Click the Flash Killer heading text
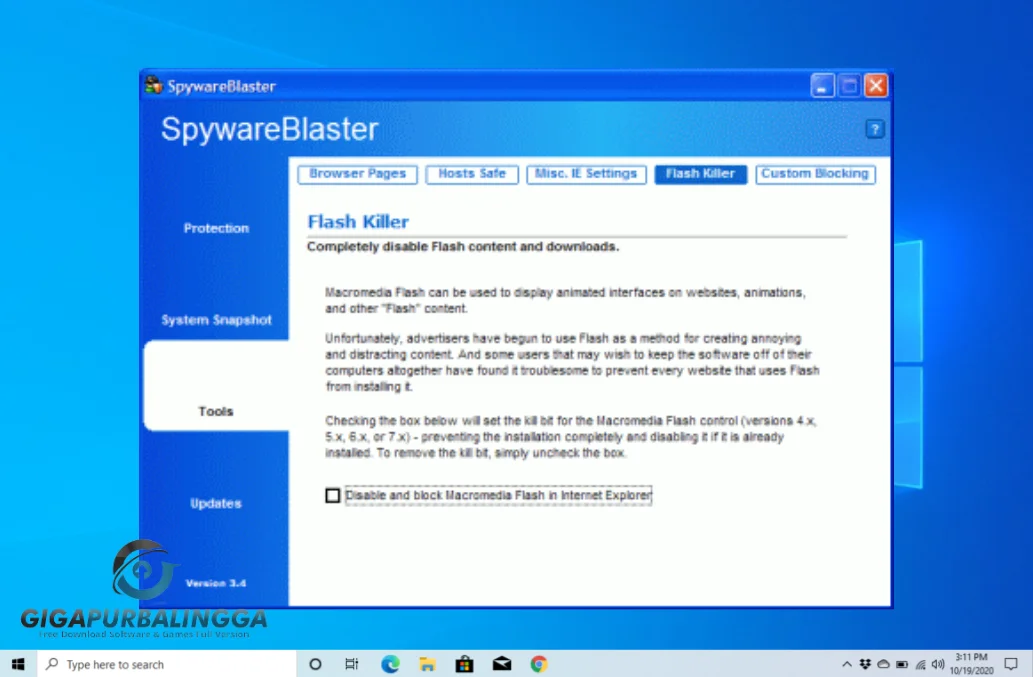Viewport: 1033px width, 677px height. (358, 222)
